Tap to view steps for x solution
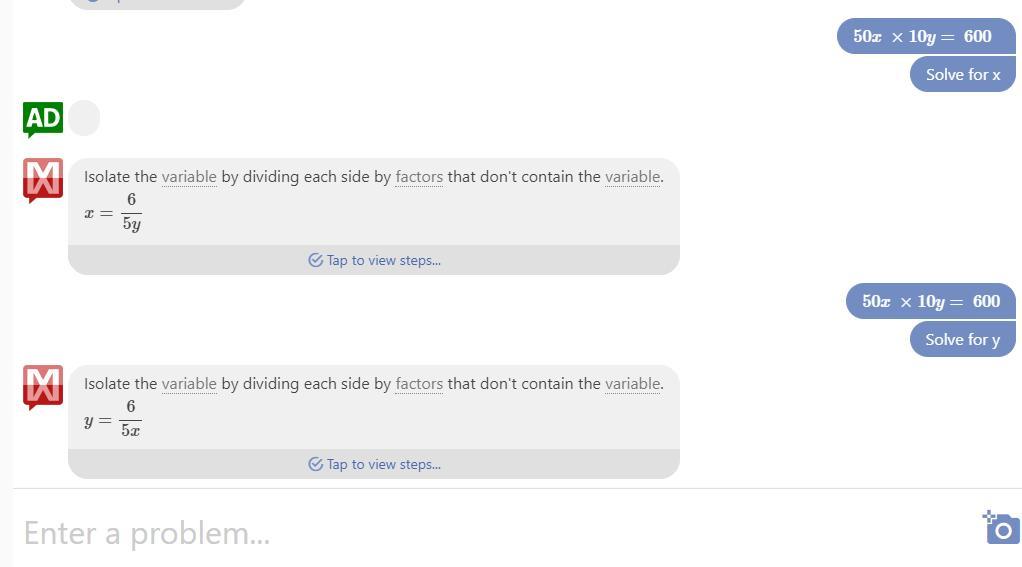 [x=374, y=260]
